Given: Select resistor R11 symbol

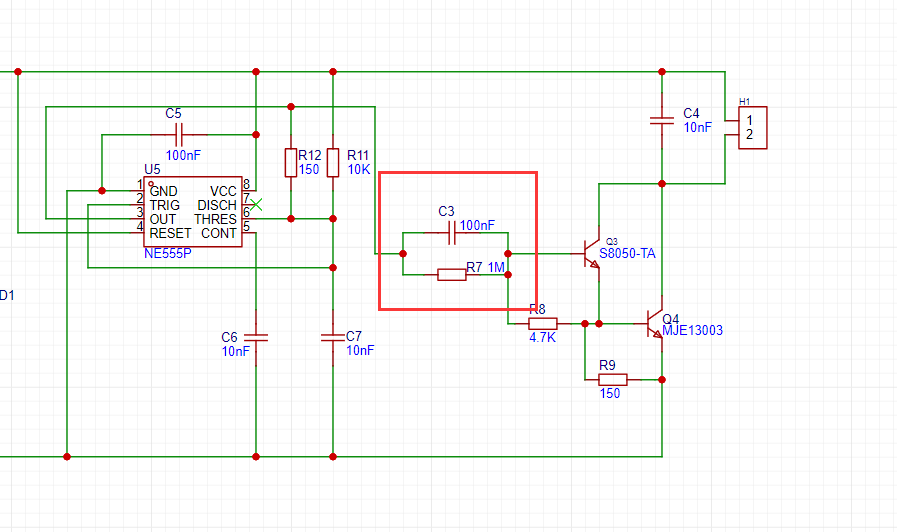Looking at the screenshot, I should (x=333, y=162).
